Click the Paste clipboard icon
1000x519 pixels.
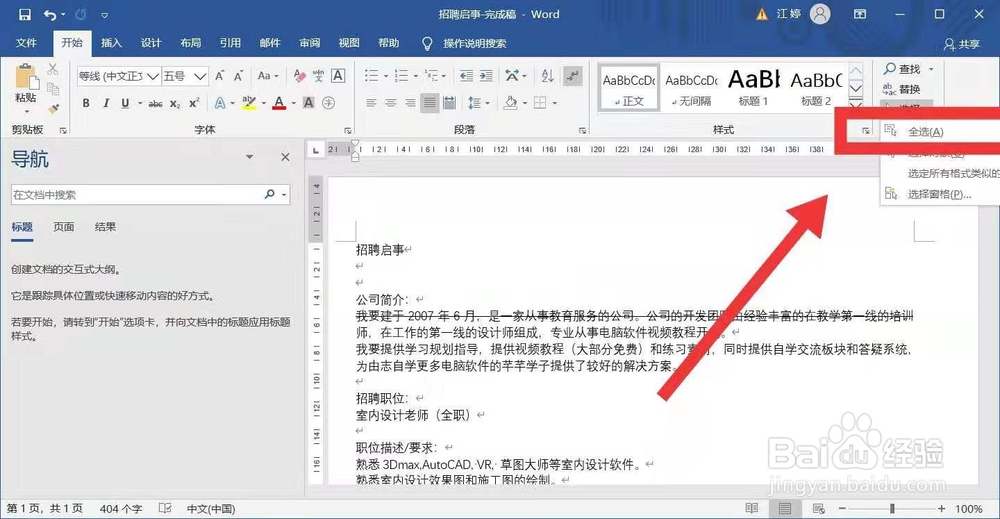[26, 78]
